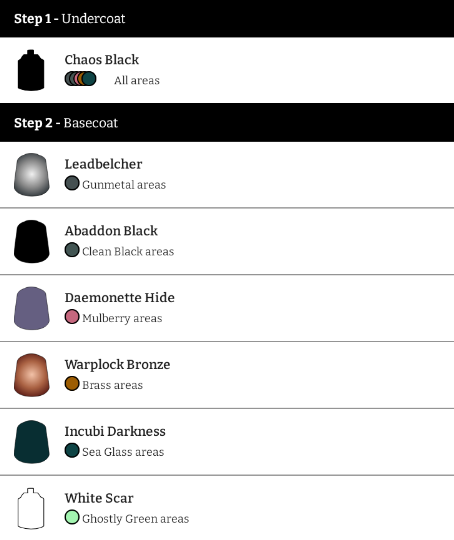Screen dimensions: 454x540
Task: Select the Ghostly Green areas swatch
Action: pos(72,517)
